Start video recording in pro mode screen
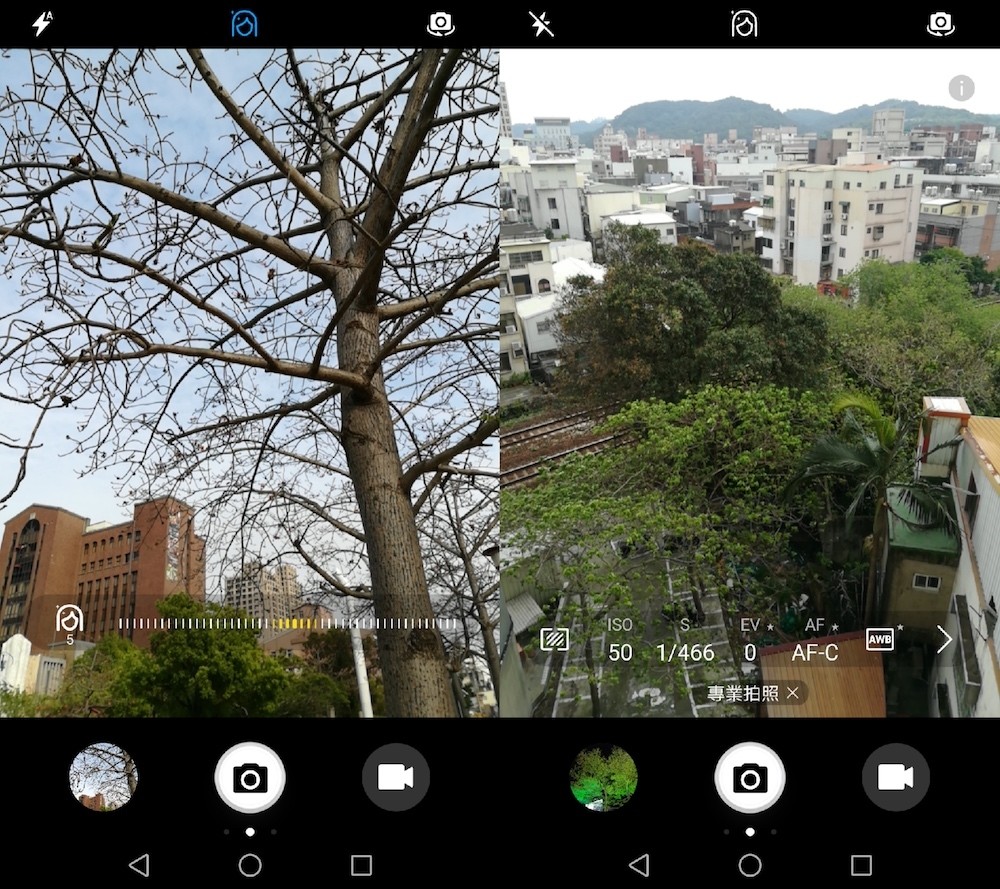Image resolution: width=1000 pixels, height=889 pixels. click(x=895, y=777)
